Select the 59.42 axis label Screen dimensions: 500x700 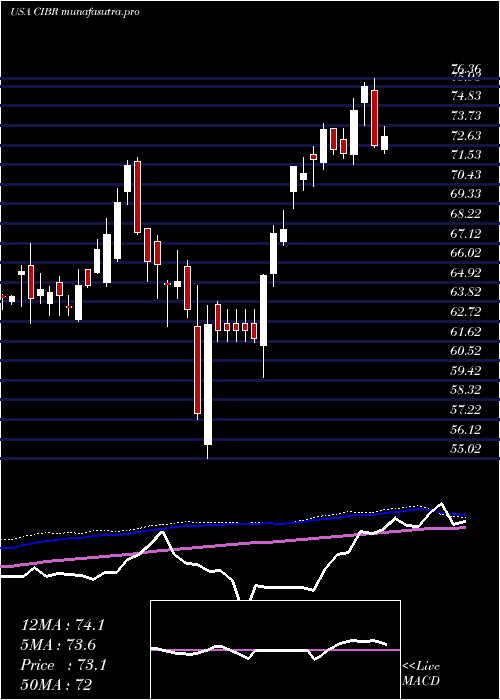[x=467, y=370]
